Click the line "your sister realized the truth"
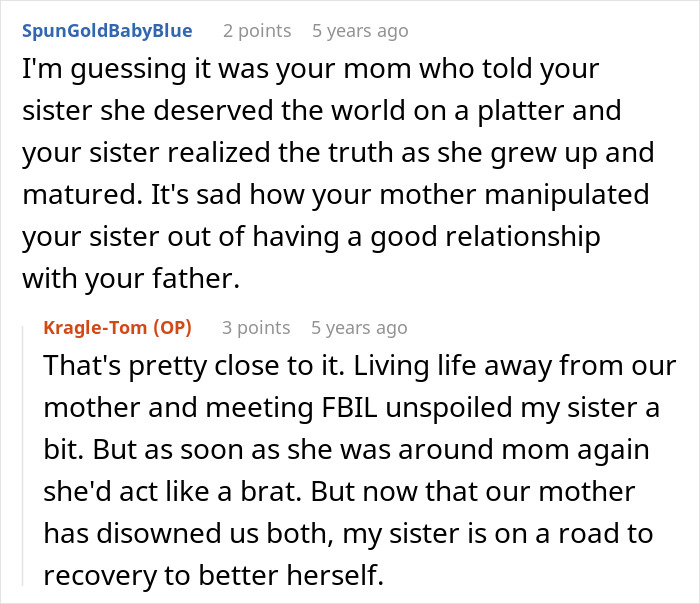The width and height of the screenshot is (700, 604). pos(338,153)
